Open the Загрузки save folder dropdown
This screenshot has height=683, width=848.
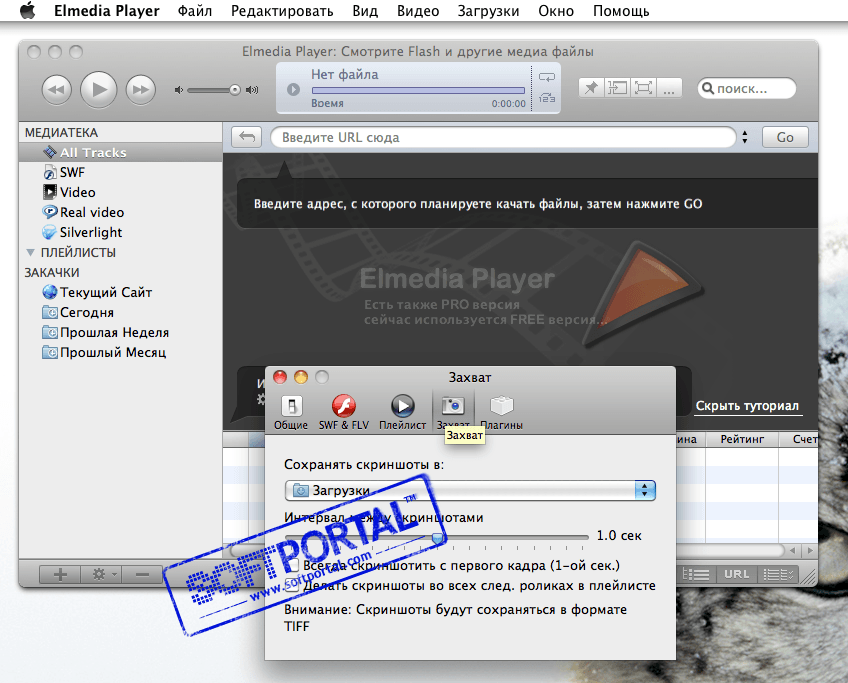pyautogui.click(x=470, y=490)
